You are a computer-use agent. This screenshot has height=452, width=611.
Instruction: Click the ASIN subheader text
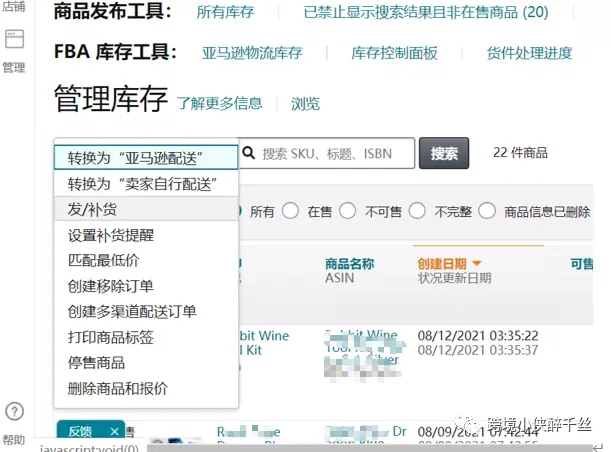[x=340, y=278]
